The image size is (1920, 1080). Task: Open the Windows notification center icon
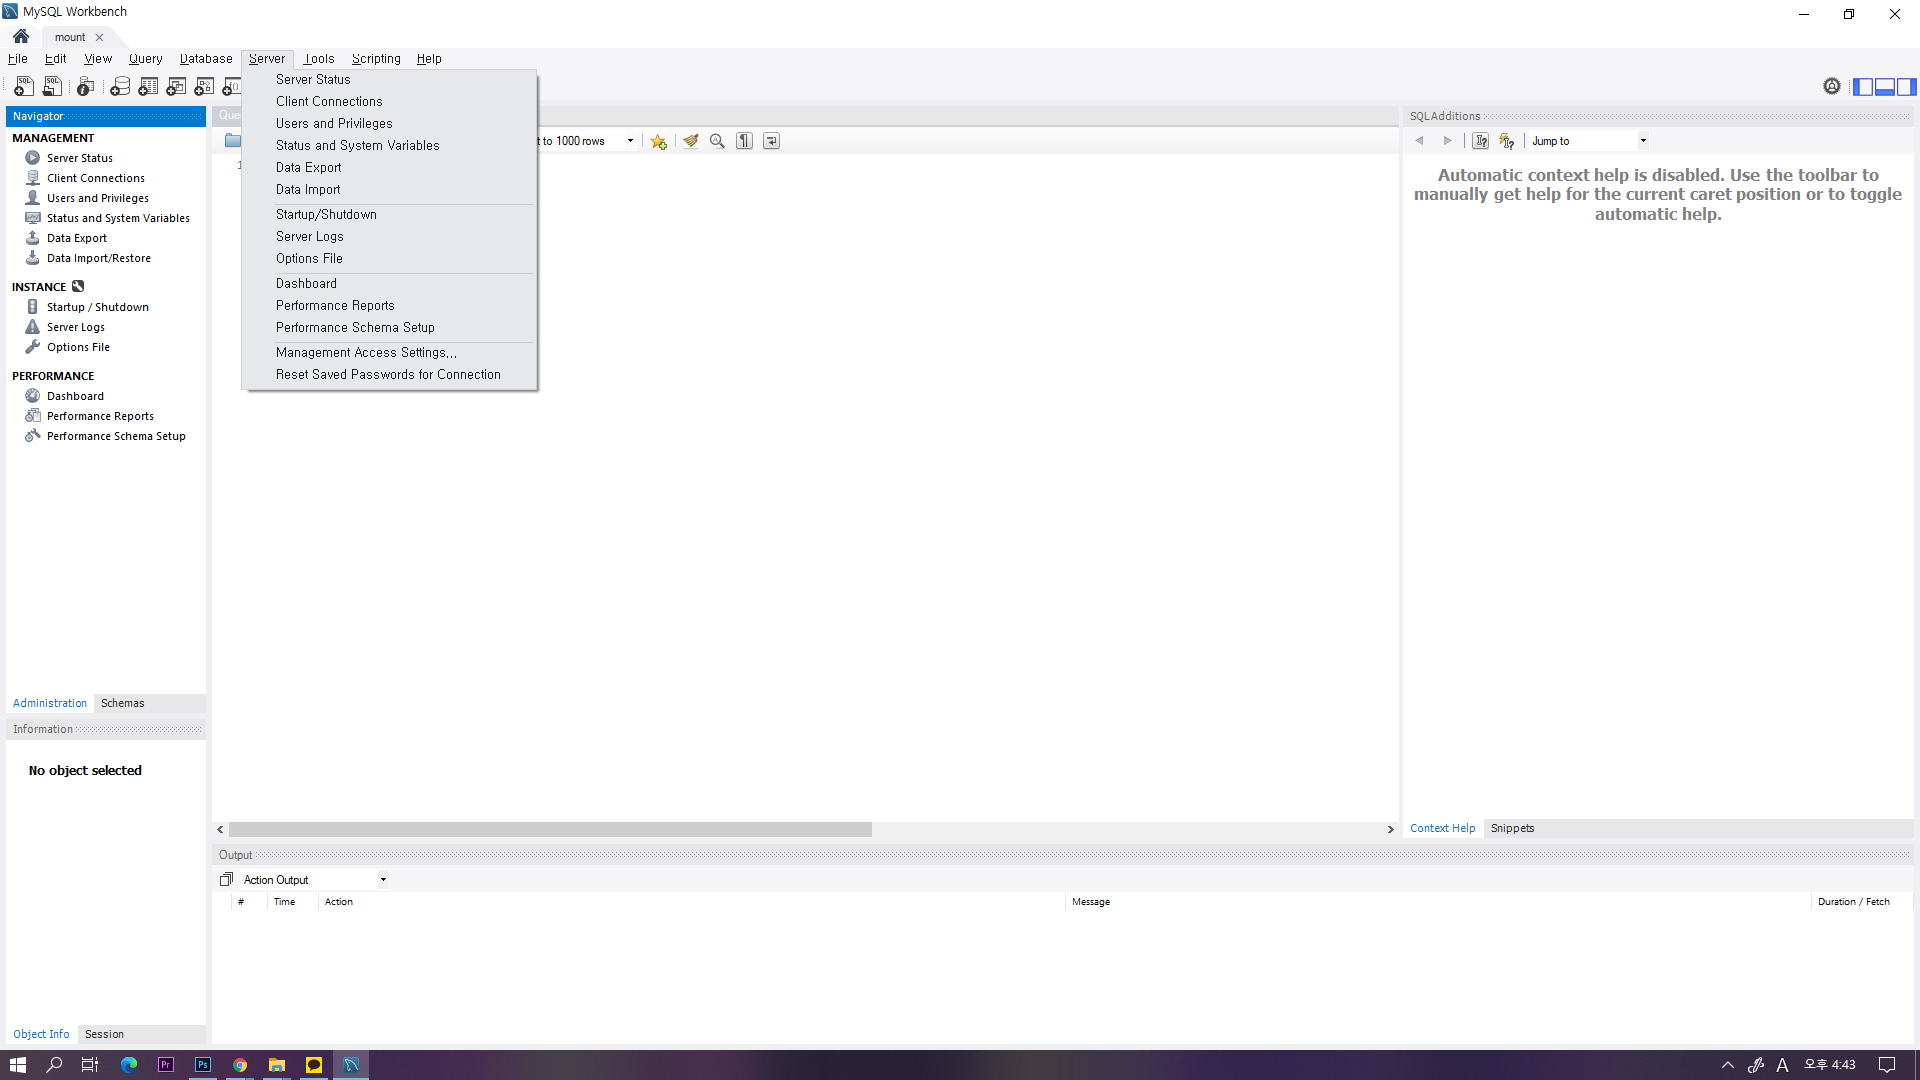coord(1887,1065)
